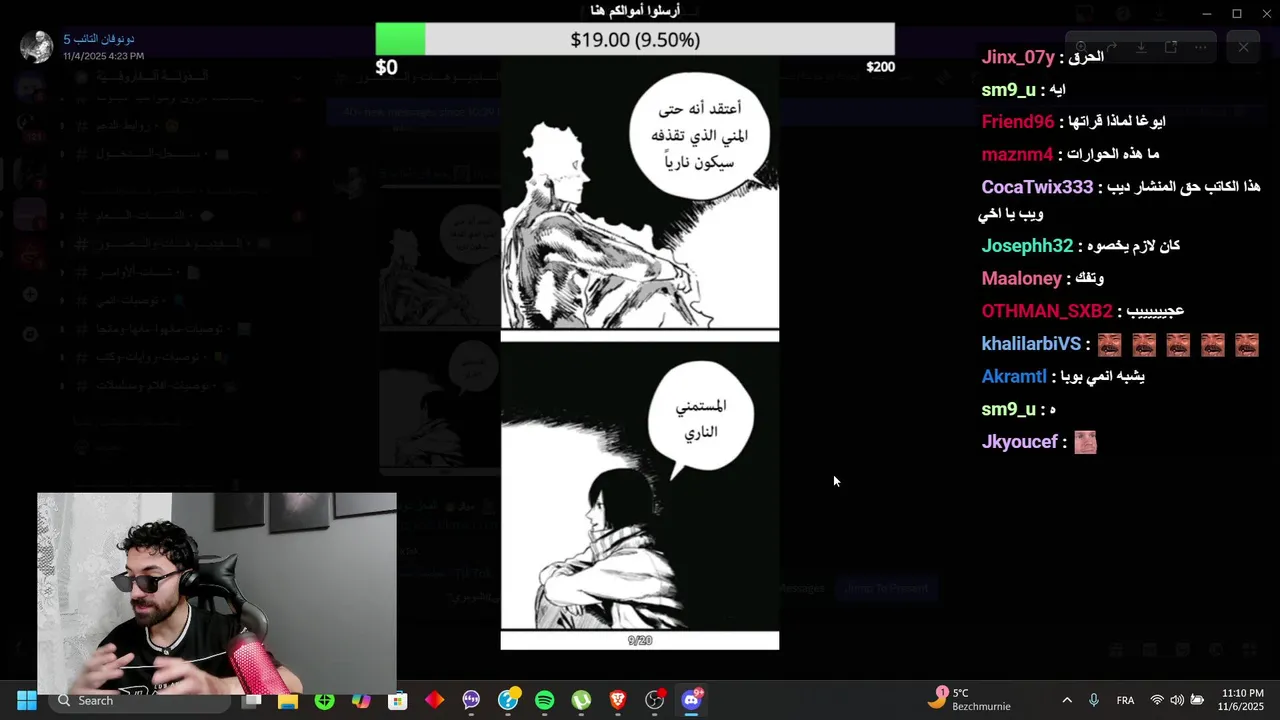The image size is (1280, 720).
Task: Click the taskbar Search box
Action: 138,700
